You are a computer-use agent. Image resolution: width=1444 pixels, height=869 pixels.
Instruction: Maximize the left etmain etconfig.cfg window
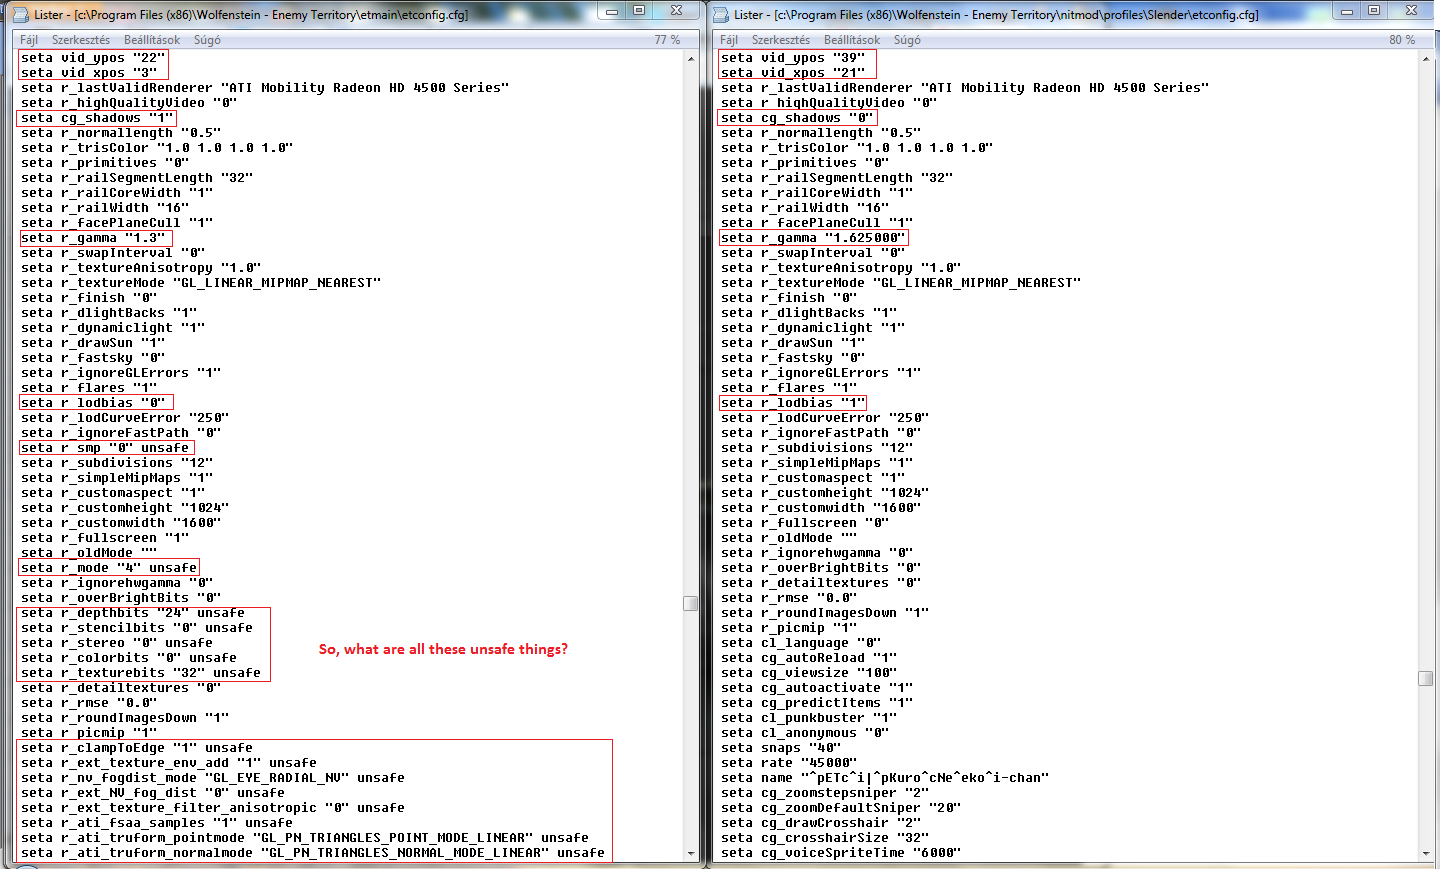point(640,11)
